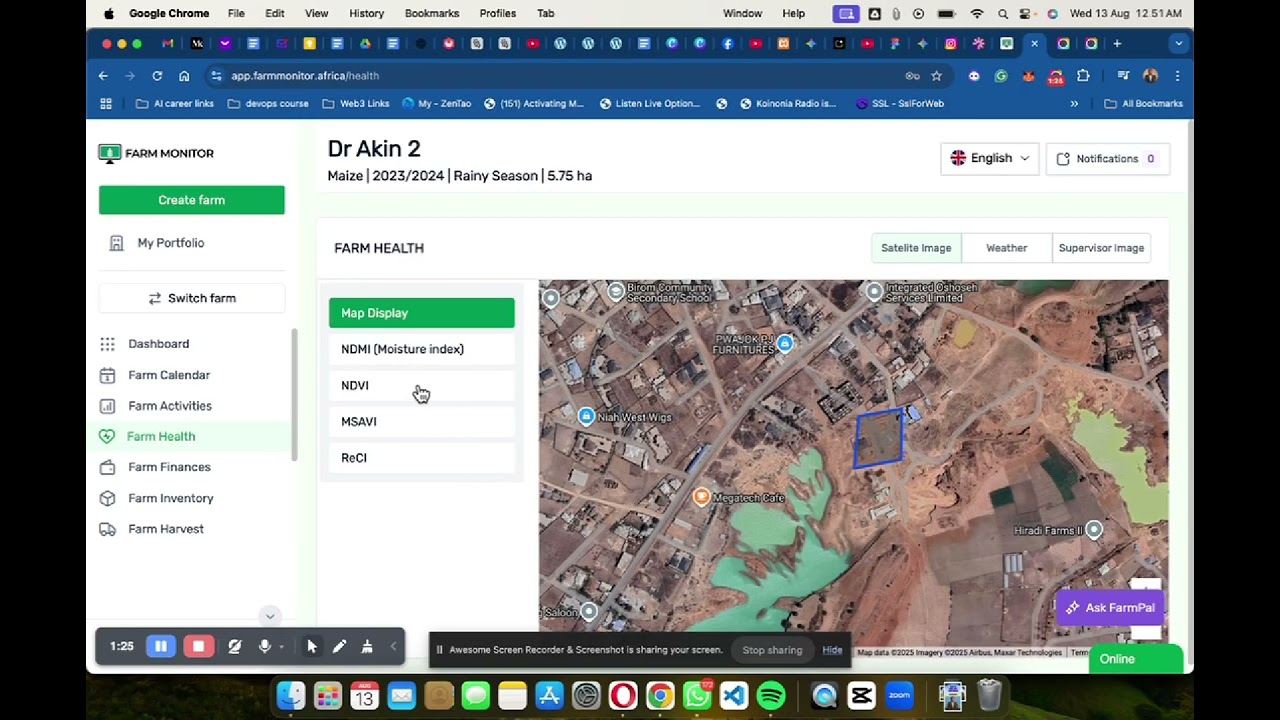
Task: Click the Ask FarmPal sparkle button
Action: coord(1110,608)
